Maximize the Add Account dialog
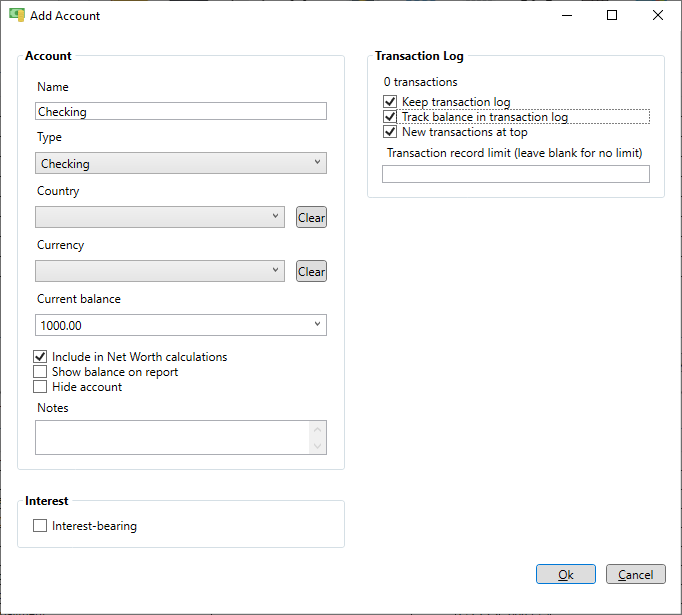Screen dimensions: 682x615 (x=612, y=15)
